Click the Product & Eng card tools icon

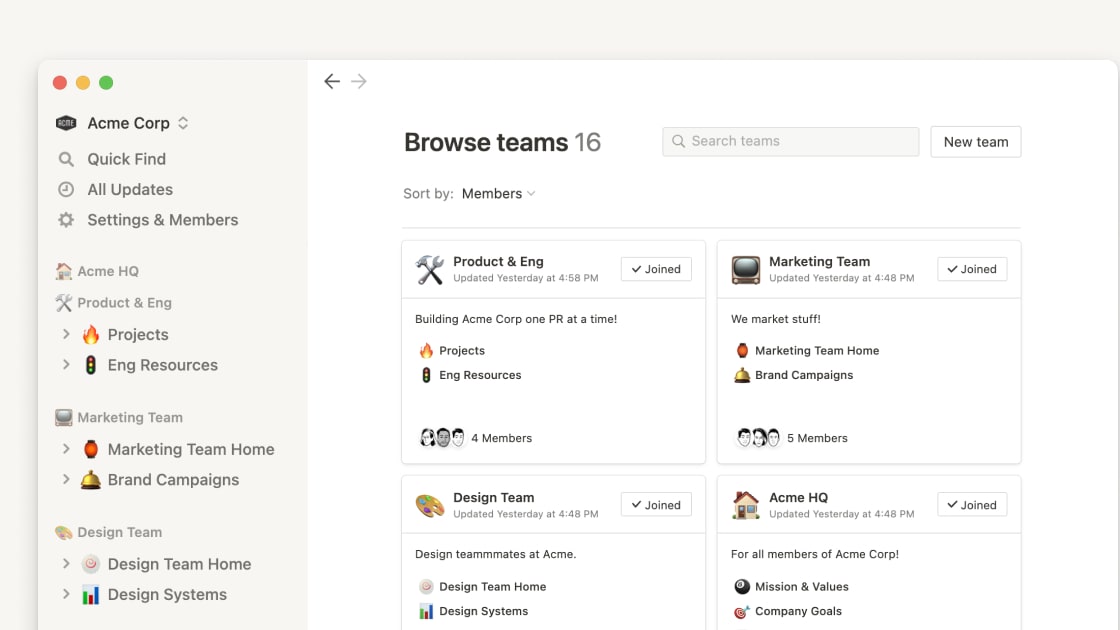430,269
